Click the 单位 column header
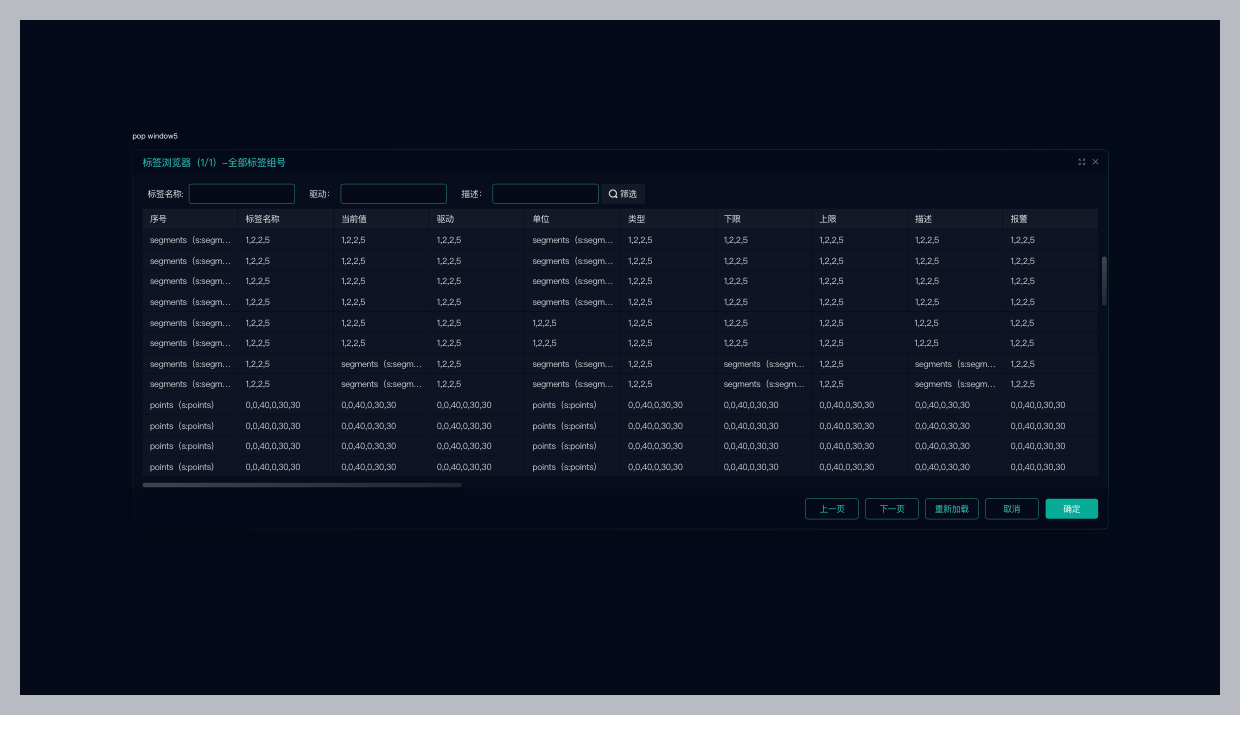 pos(541,219)
